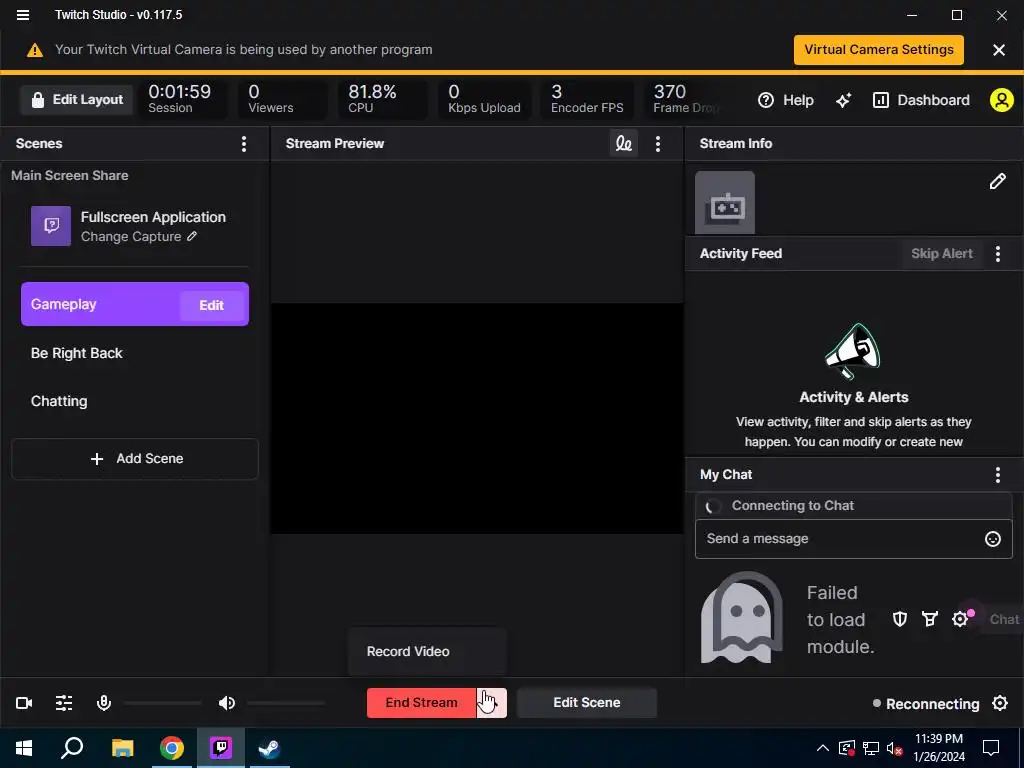Click the chat rewards icon
Image resolution: width=1024 pixels, height=768 pixels.
929,618
